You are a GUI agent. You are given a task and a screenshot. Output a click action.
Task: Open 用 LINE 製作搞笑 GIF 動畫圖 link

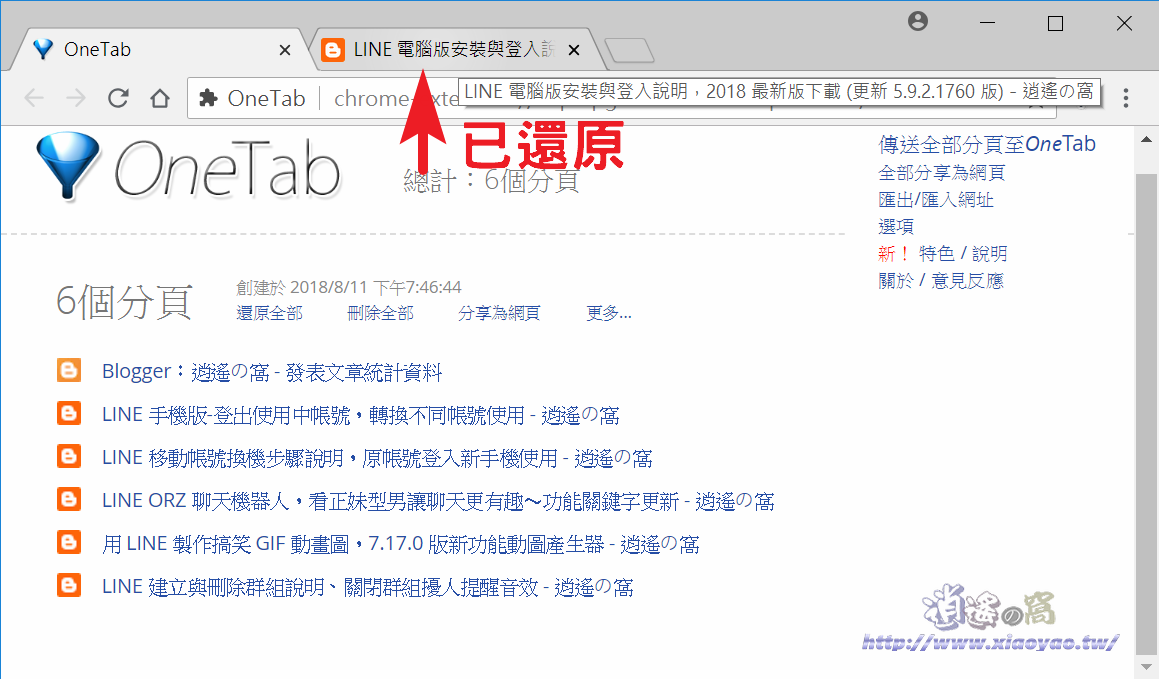(x=401, y=545)
